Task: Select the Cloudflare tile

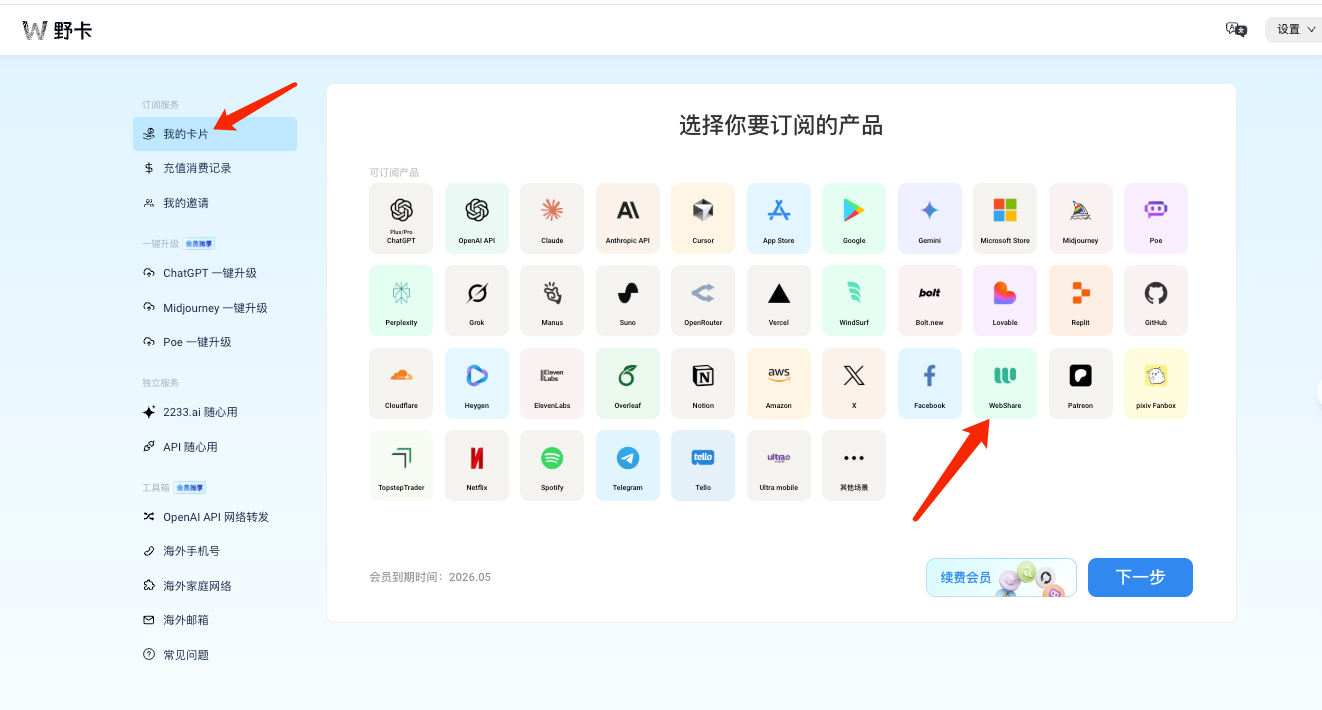Action: pyautogui.click(x=401, y=383)
